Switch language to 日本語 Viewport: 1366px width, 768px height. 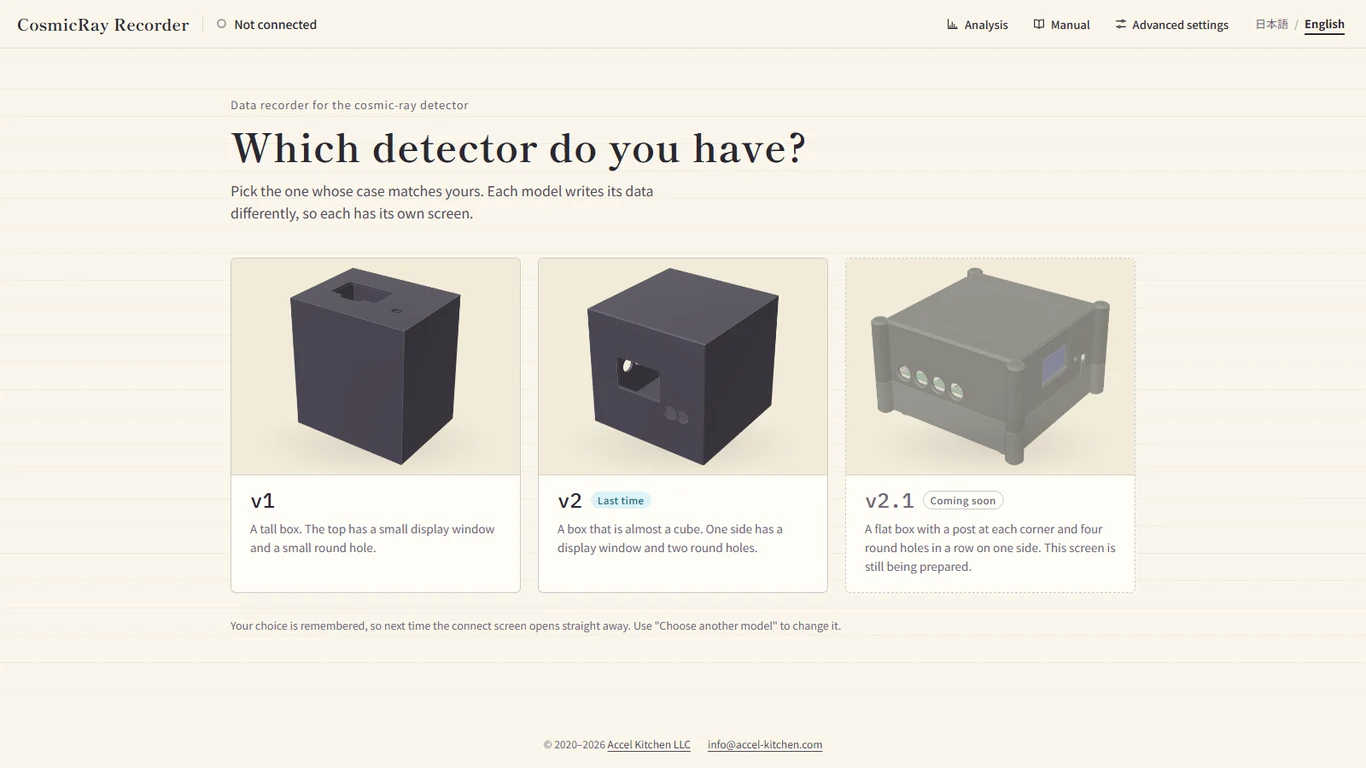point(1271,24)
